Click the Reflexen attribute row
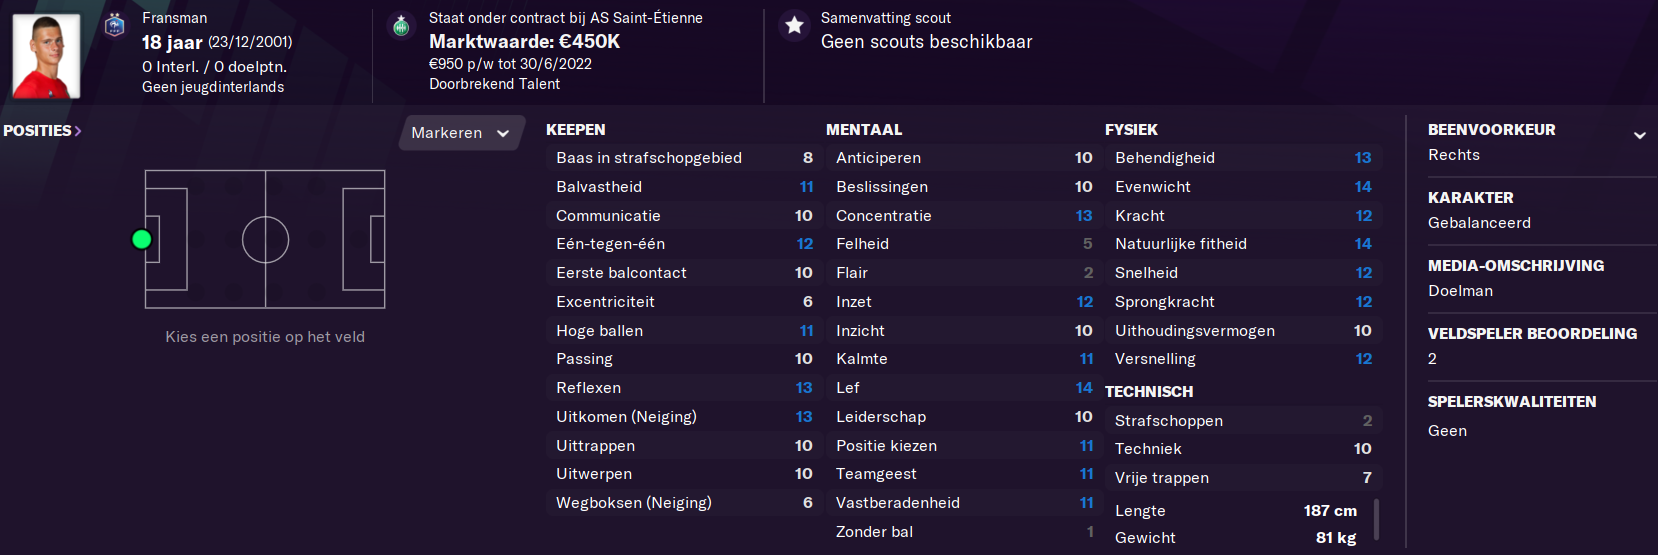1658x555 pixels. tap(684, 388)
